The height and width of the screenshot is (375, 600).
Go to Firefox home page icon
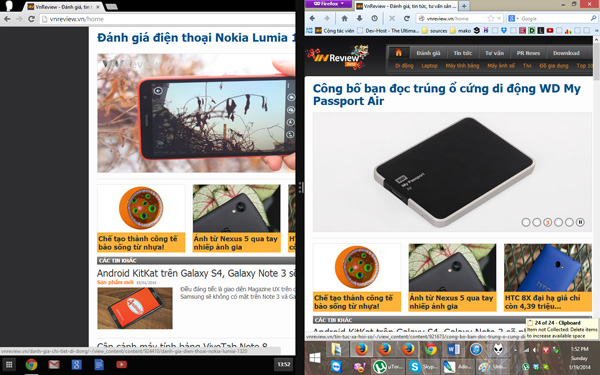click(344, 18)
